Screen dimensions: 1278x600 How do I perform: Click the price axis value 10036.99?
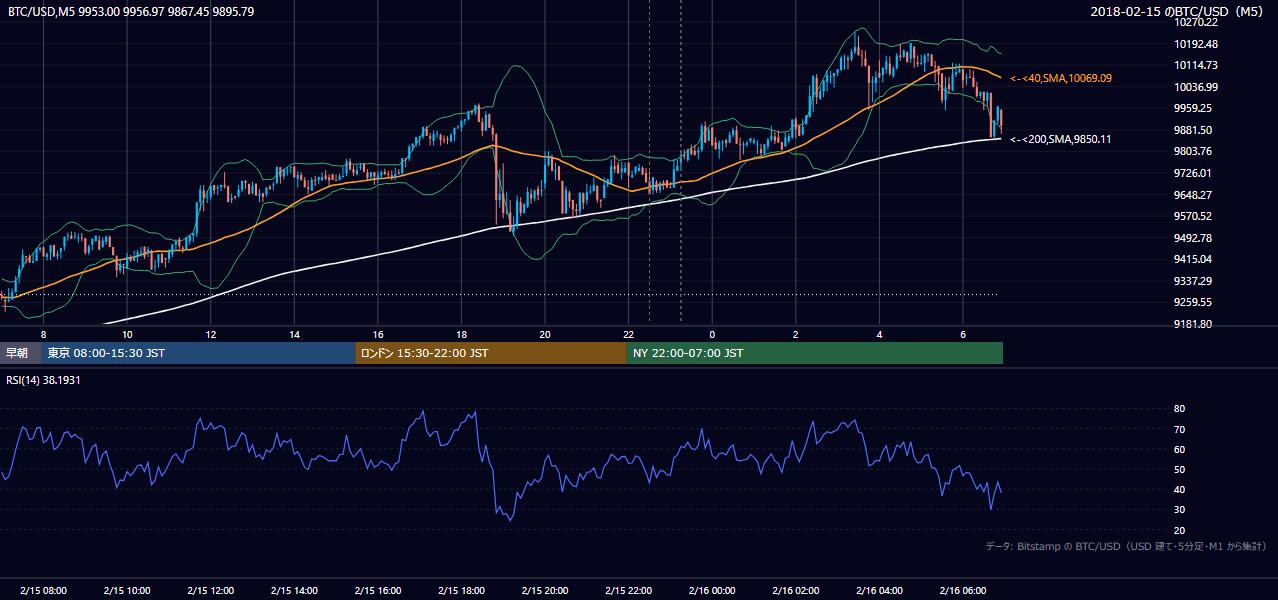click(1196, 87)
